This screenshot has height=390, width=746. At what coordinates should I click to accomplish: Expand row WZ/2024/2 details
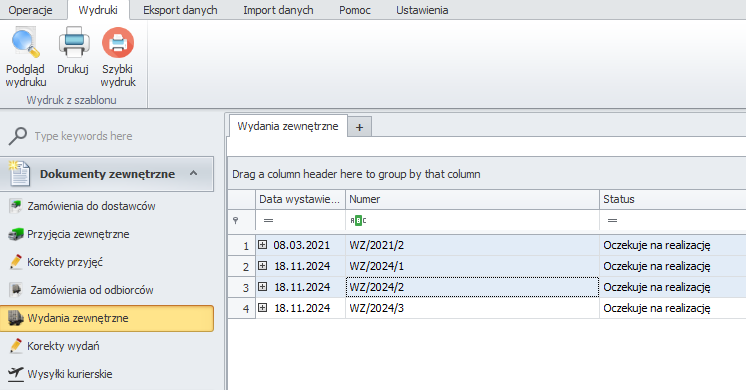[262, 286]
